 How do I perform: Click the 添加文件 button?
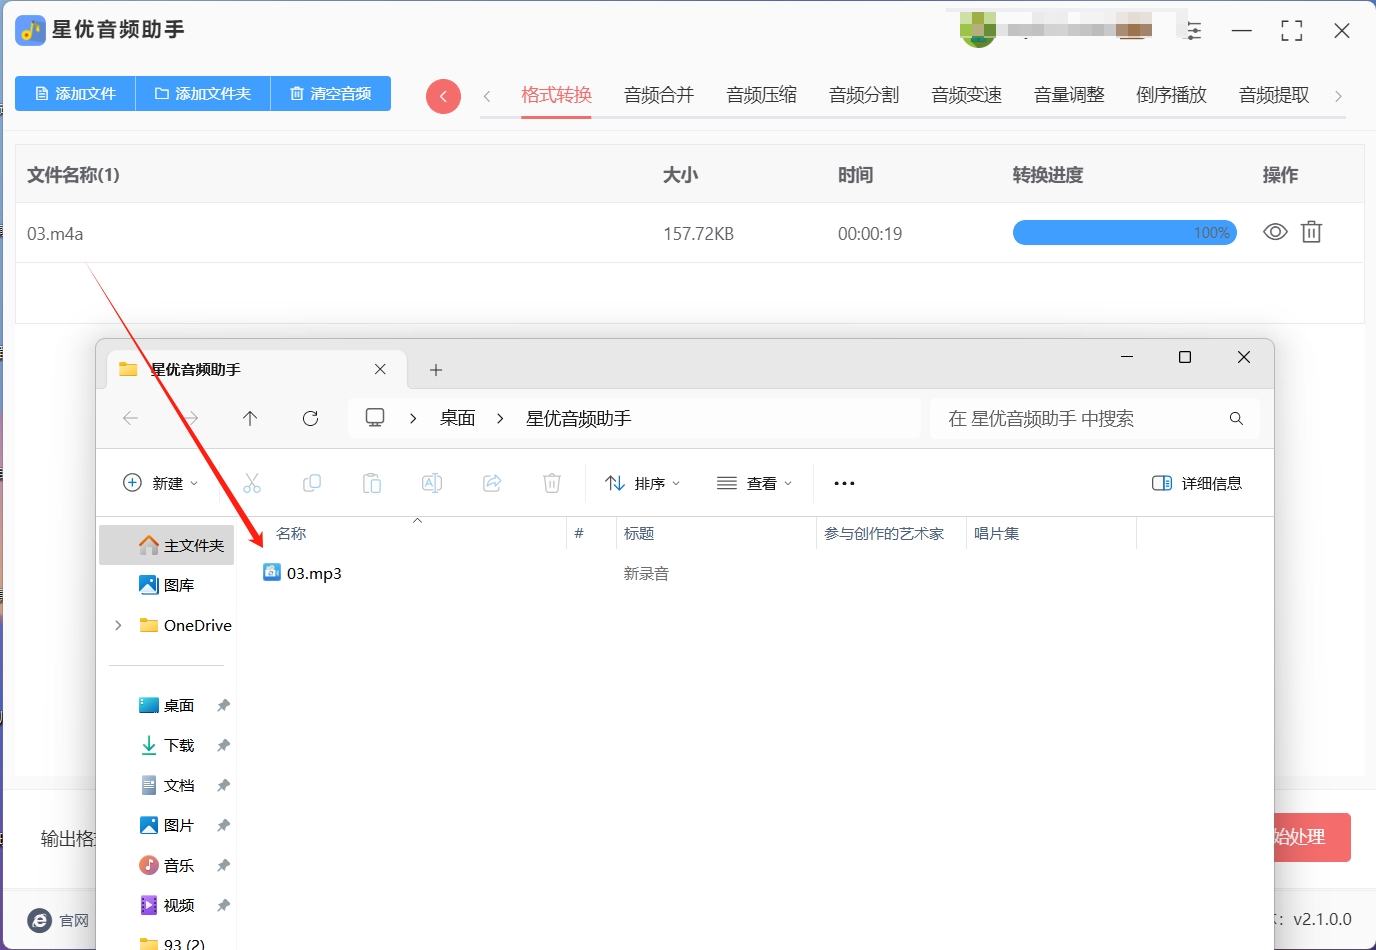pyautogui.click(x=75, y=93)
